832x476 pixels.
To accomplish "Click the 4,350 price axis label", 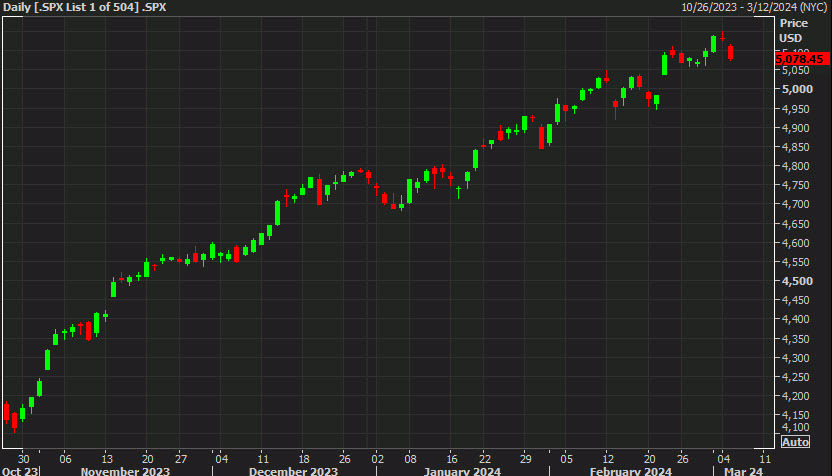I will tap(795, 339).
